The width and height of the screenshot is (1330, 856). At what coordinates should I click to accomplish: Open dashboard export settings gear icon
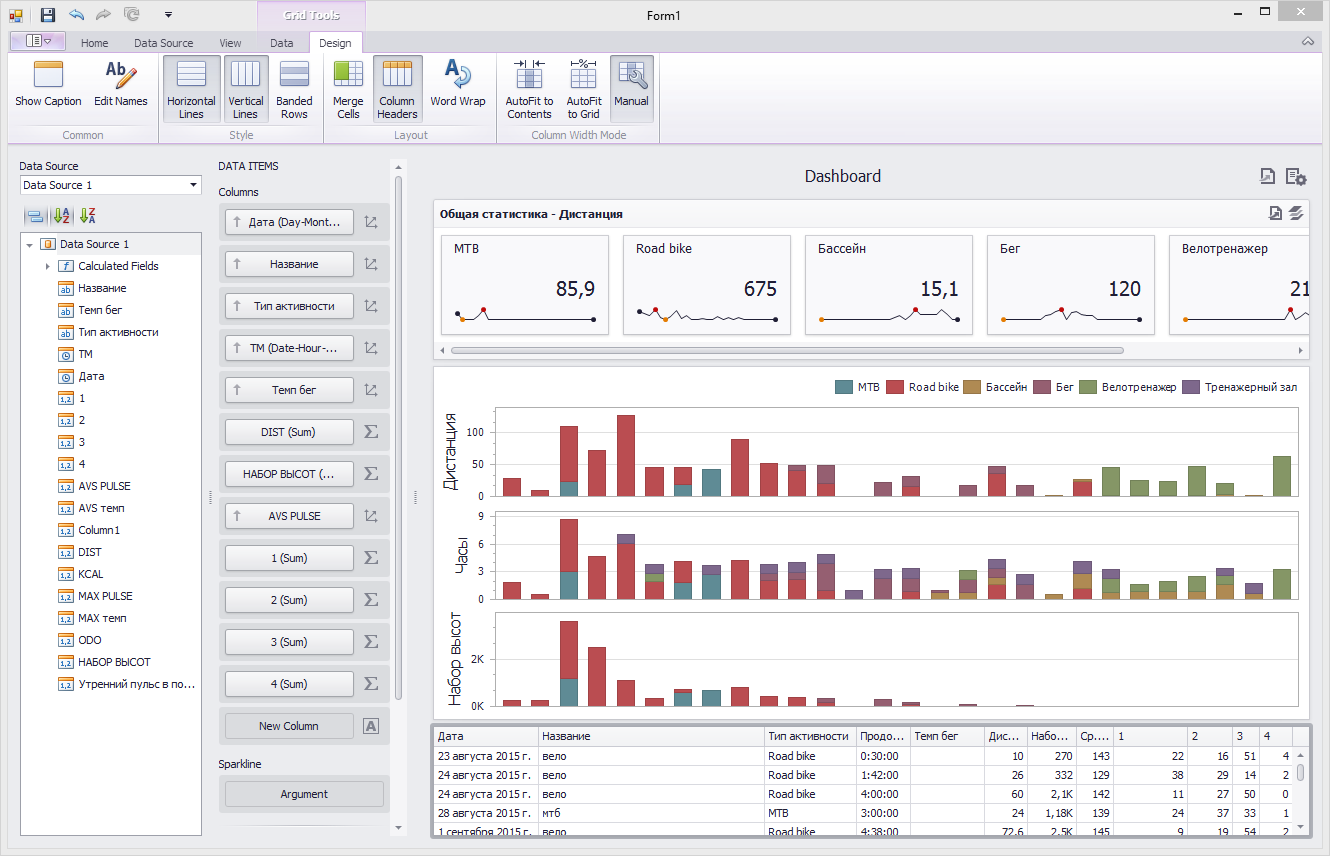[1296, 176]
